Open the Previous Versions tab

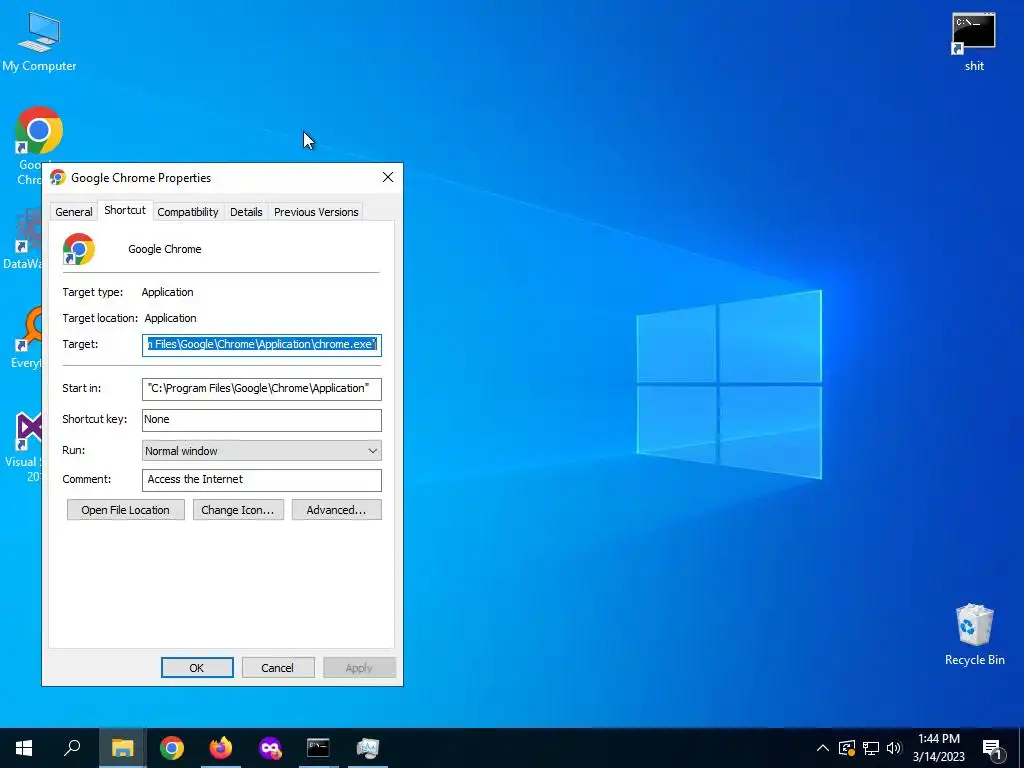click(x=316, y=212)
